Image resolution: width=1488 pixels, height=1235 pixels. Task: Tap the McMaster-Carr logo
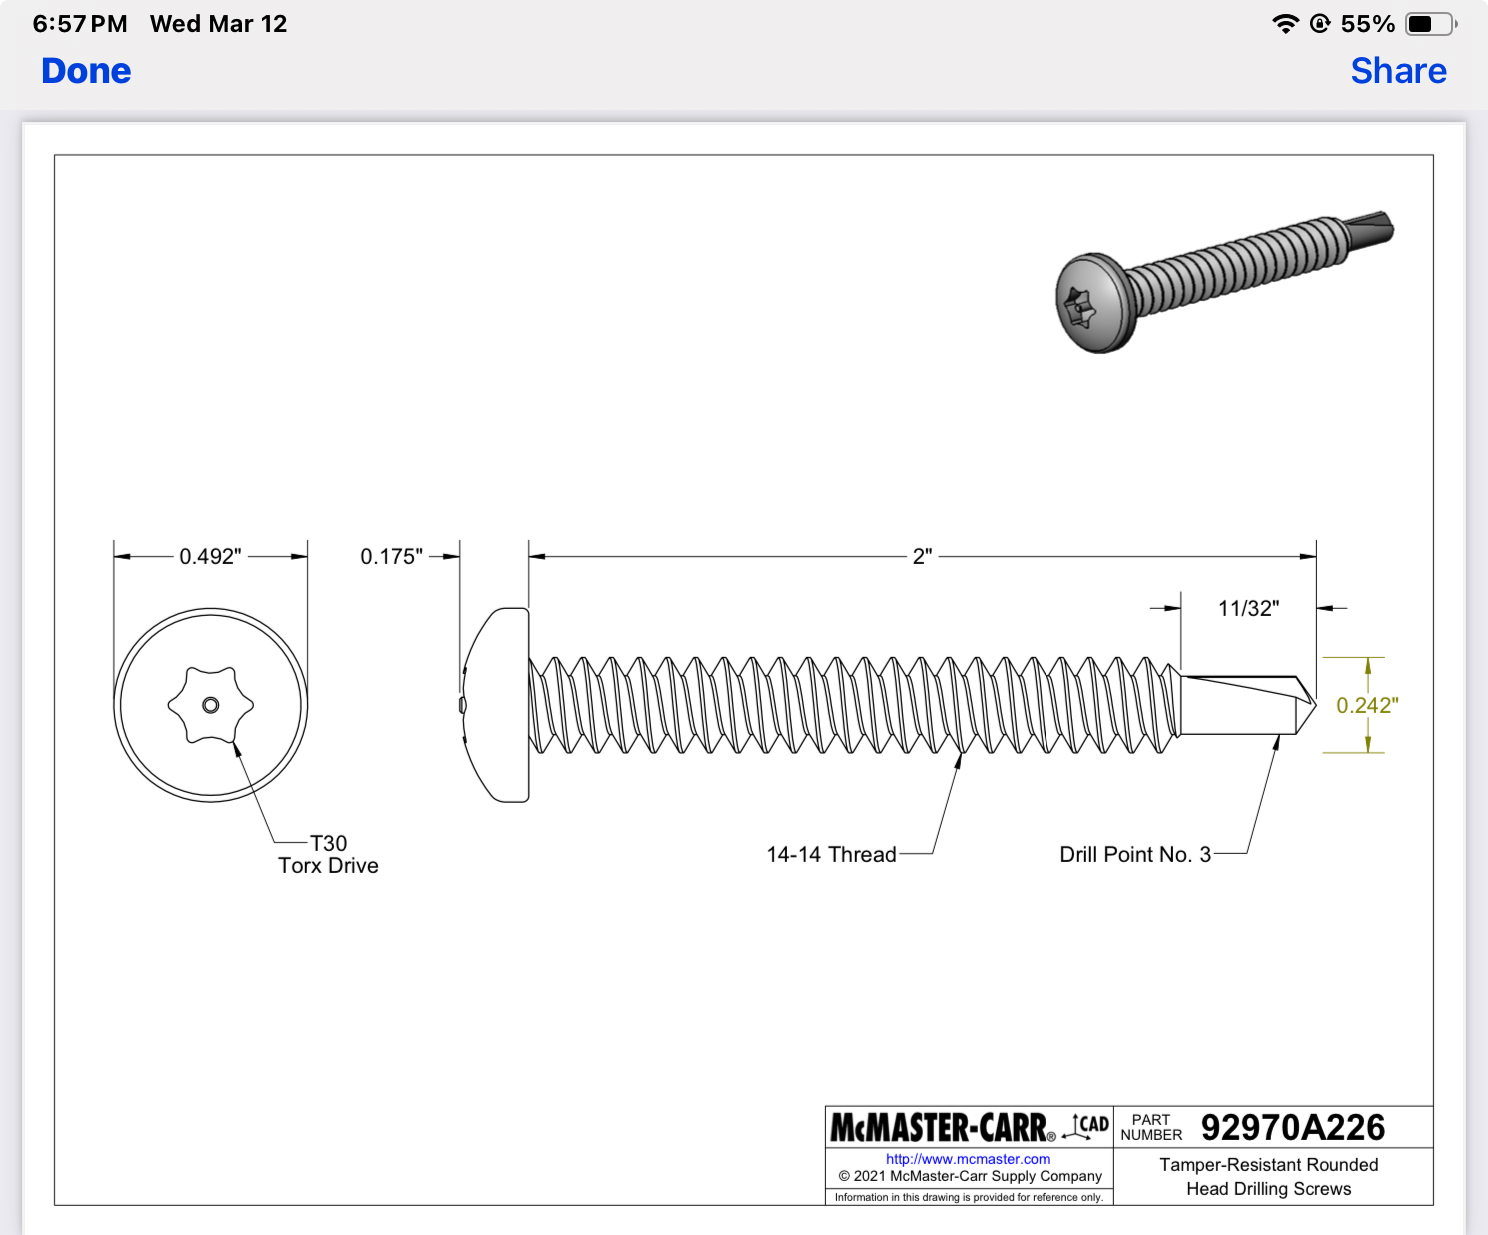[941, 1128]
